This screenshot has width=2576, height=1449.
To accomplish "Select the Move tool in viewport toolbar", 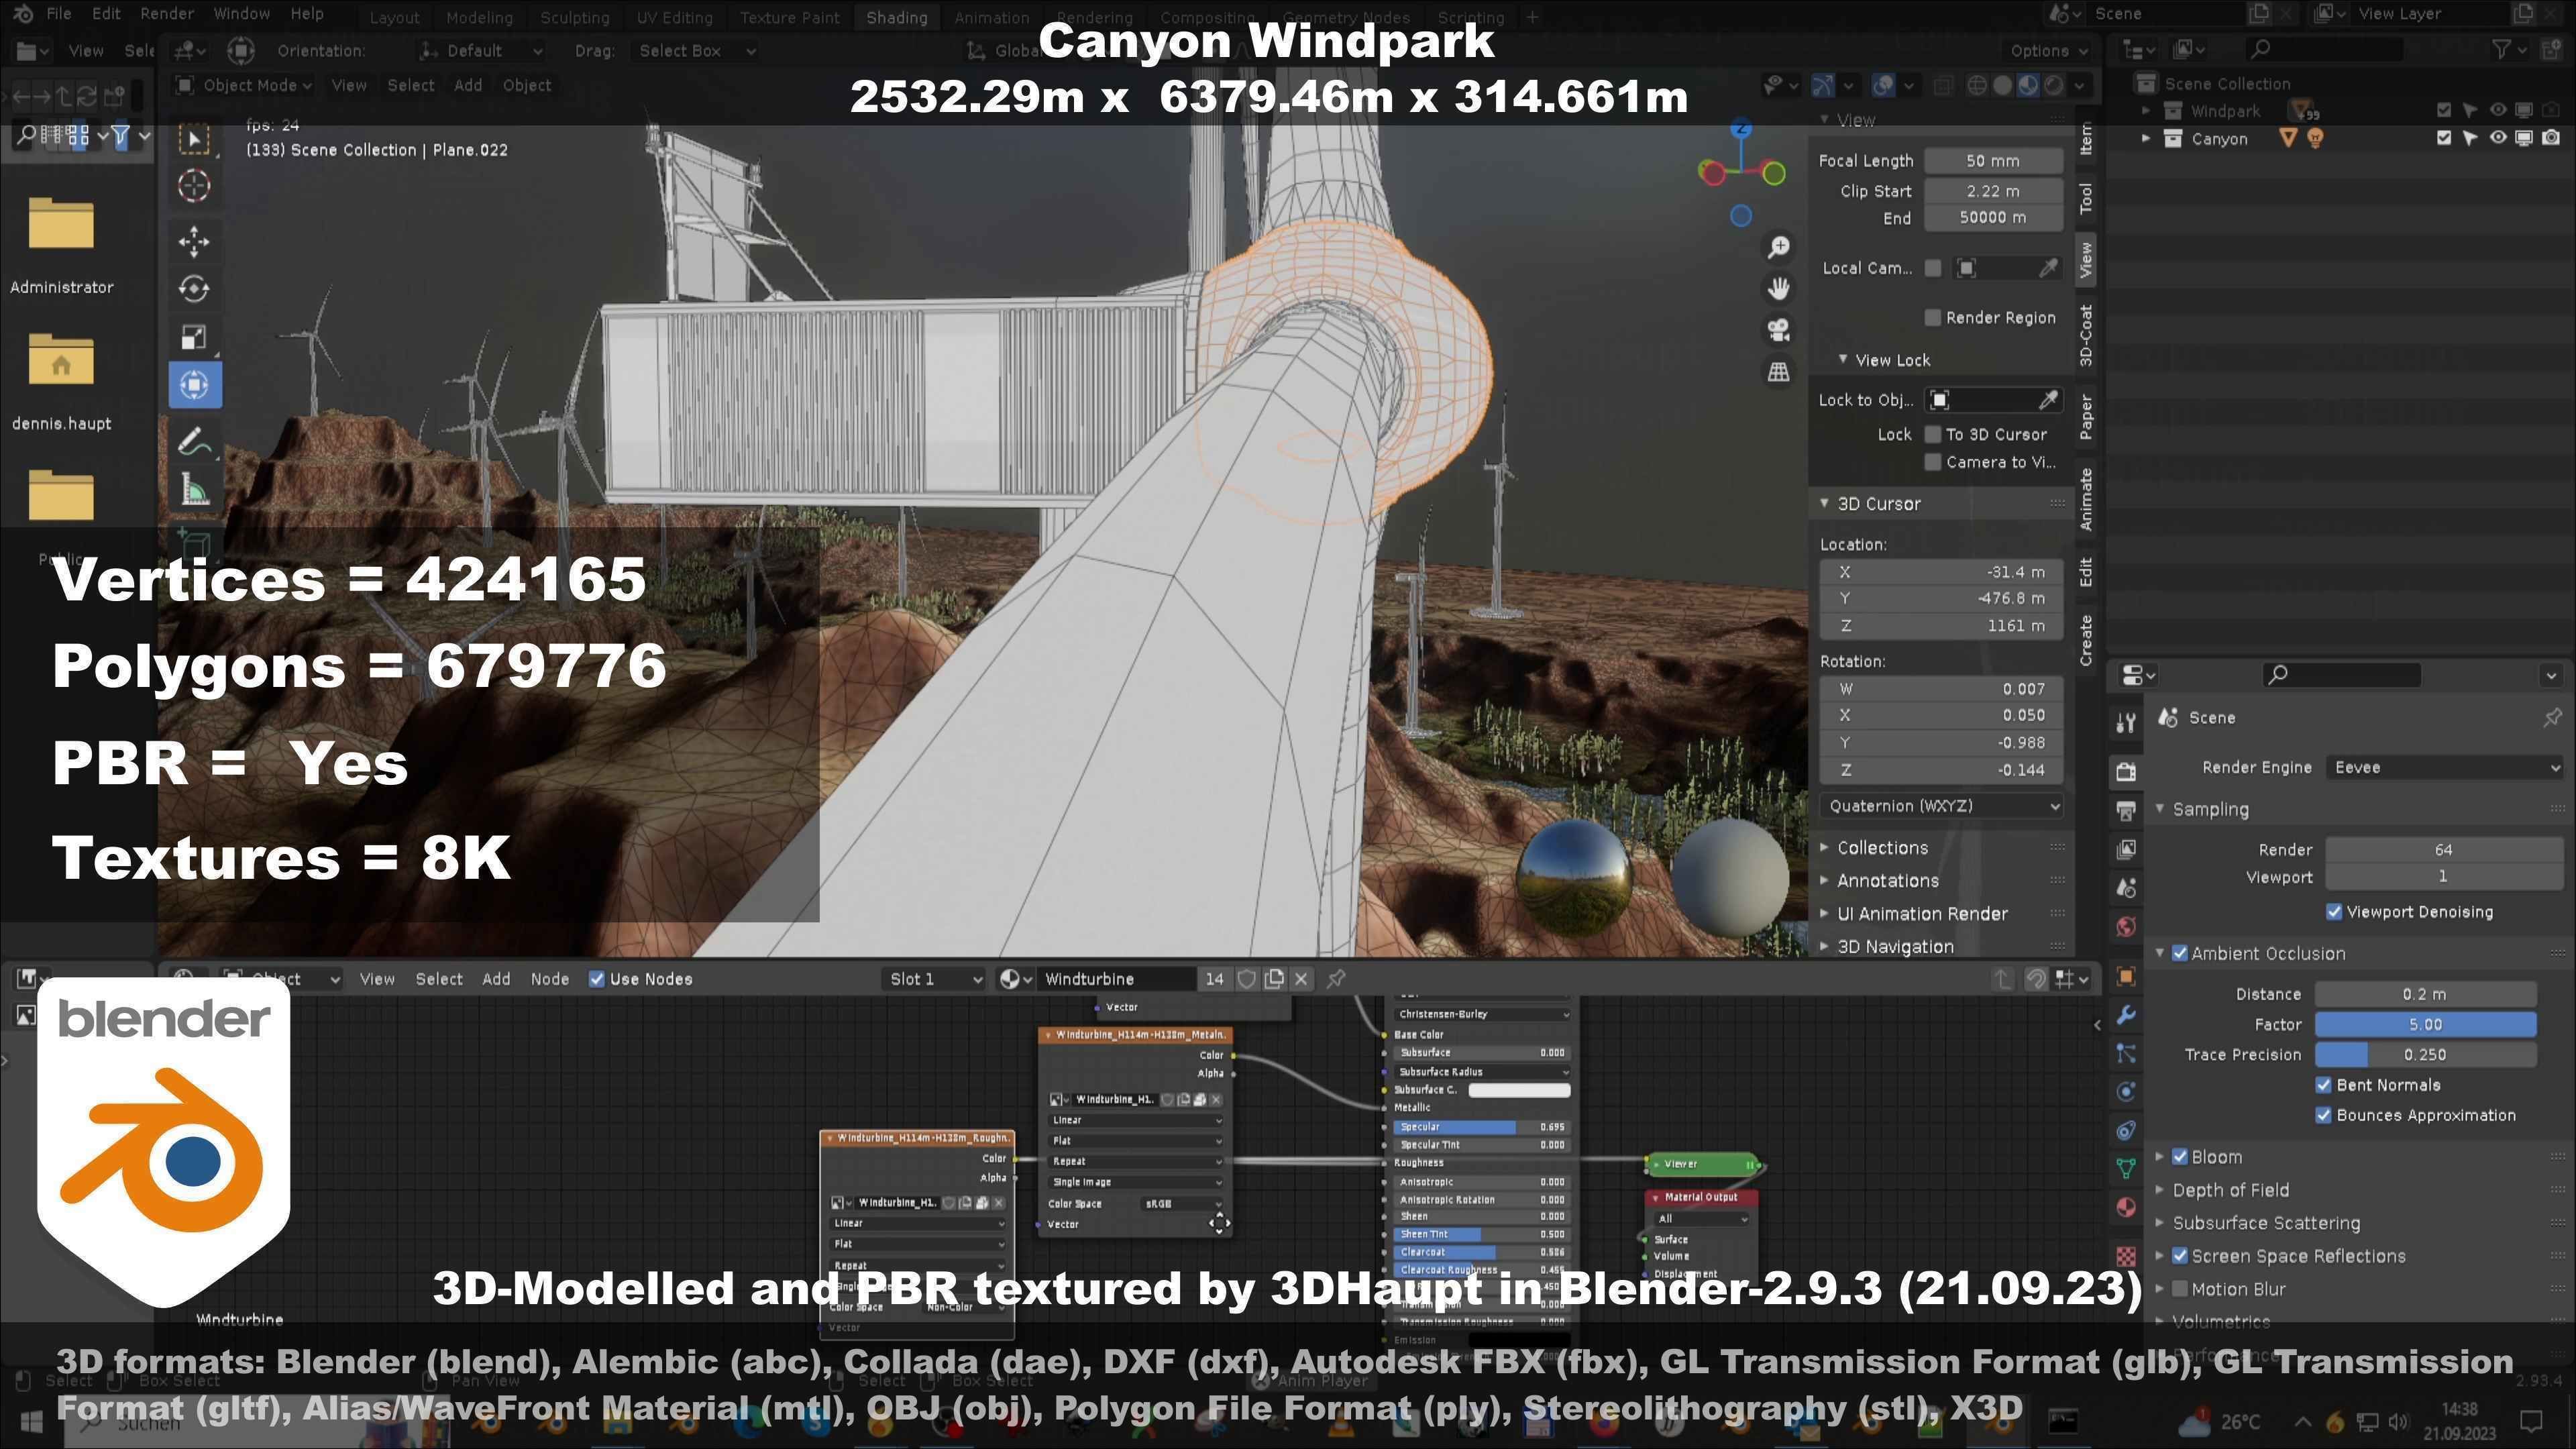I will click(194, 241).
